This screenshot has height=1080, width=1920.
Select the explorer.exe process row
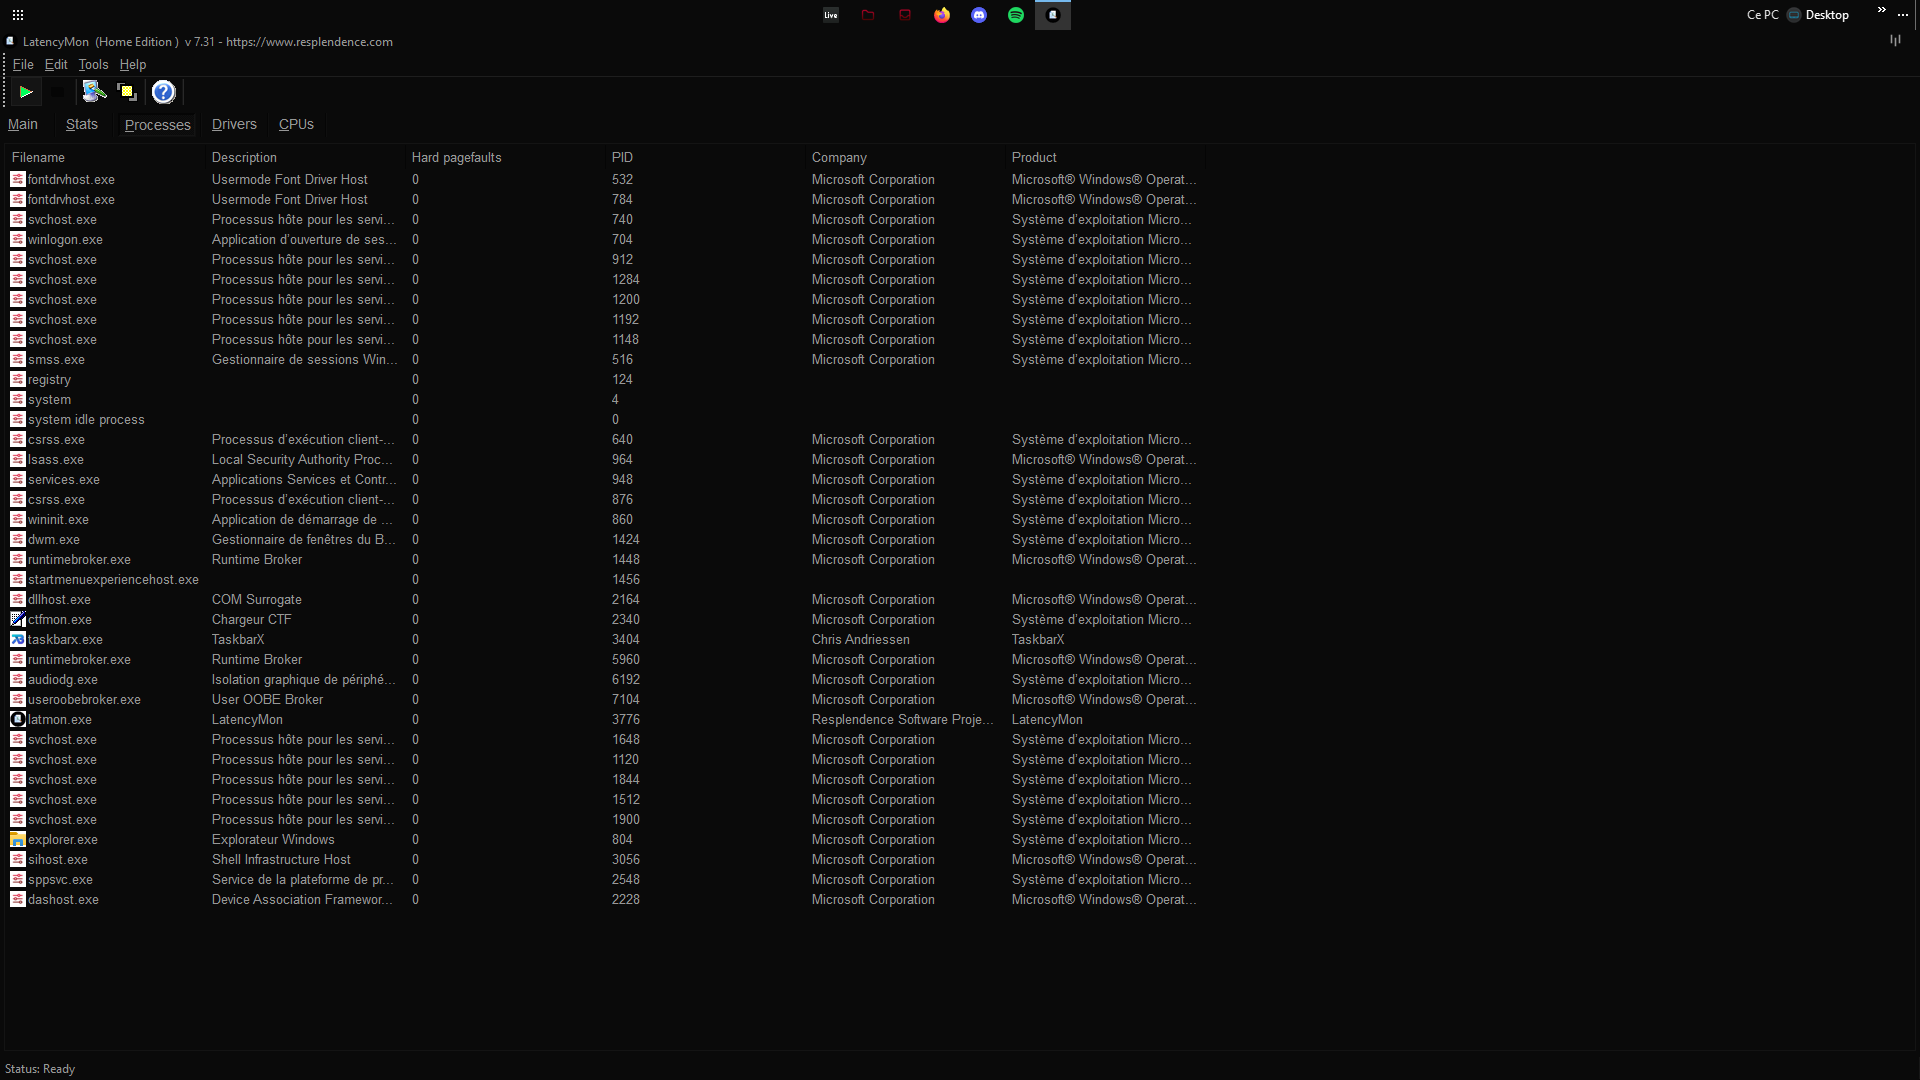click(x=62, y=839)
